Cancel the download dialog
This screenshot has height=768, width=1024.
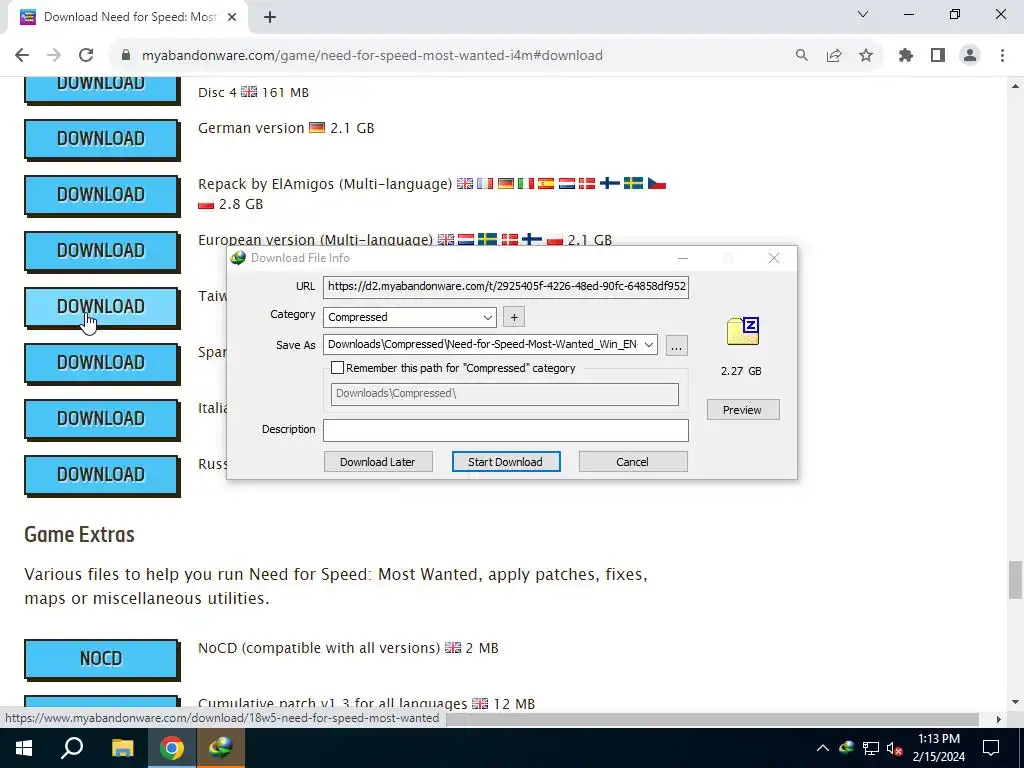pos(632,462)
